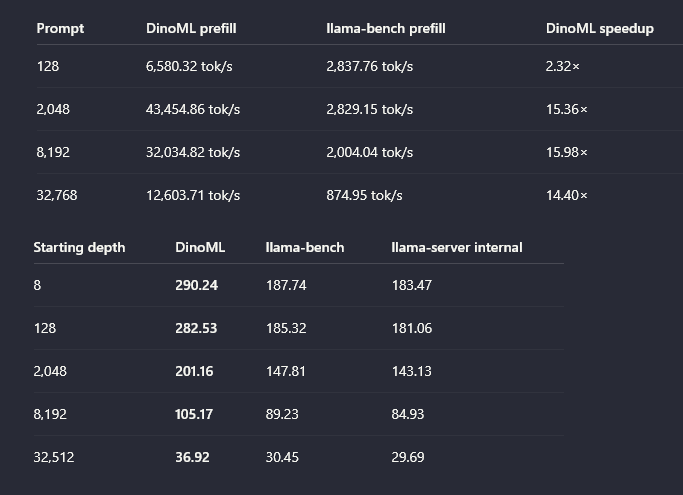
Task: Click the llama-bench prefill header
Action: [385, 29]
